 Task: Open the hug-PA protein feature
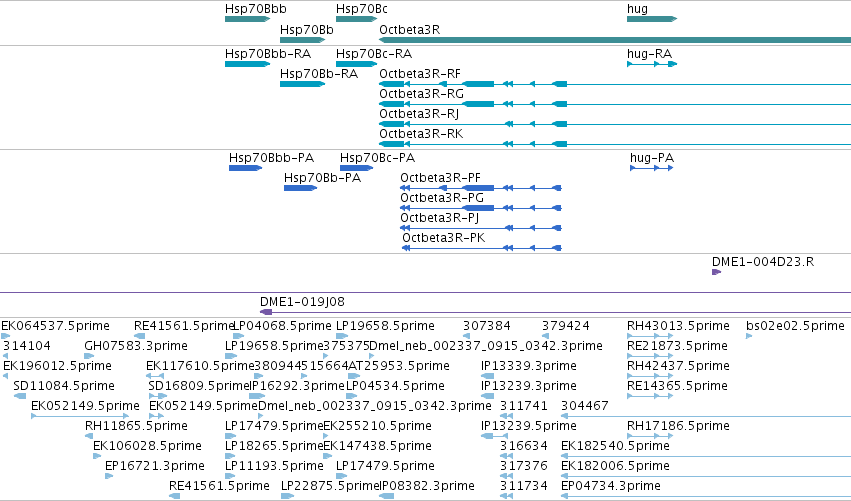[652, 168]
